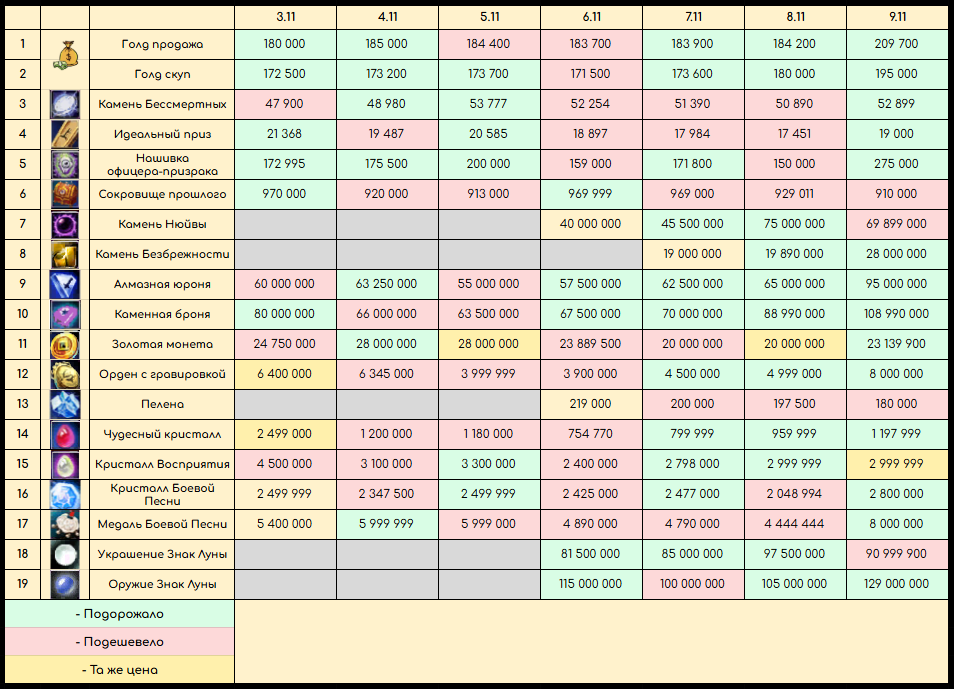This screenshot has height=689, width=954.
Task: Select the 9.11 date column header
Action: click(x=897, y=17)
